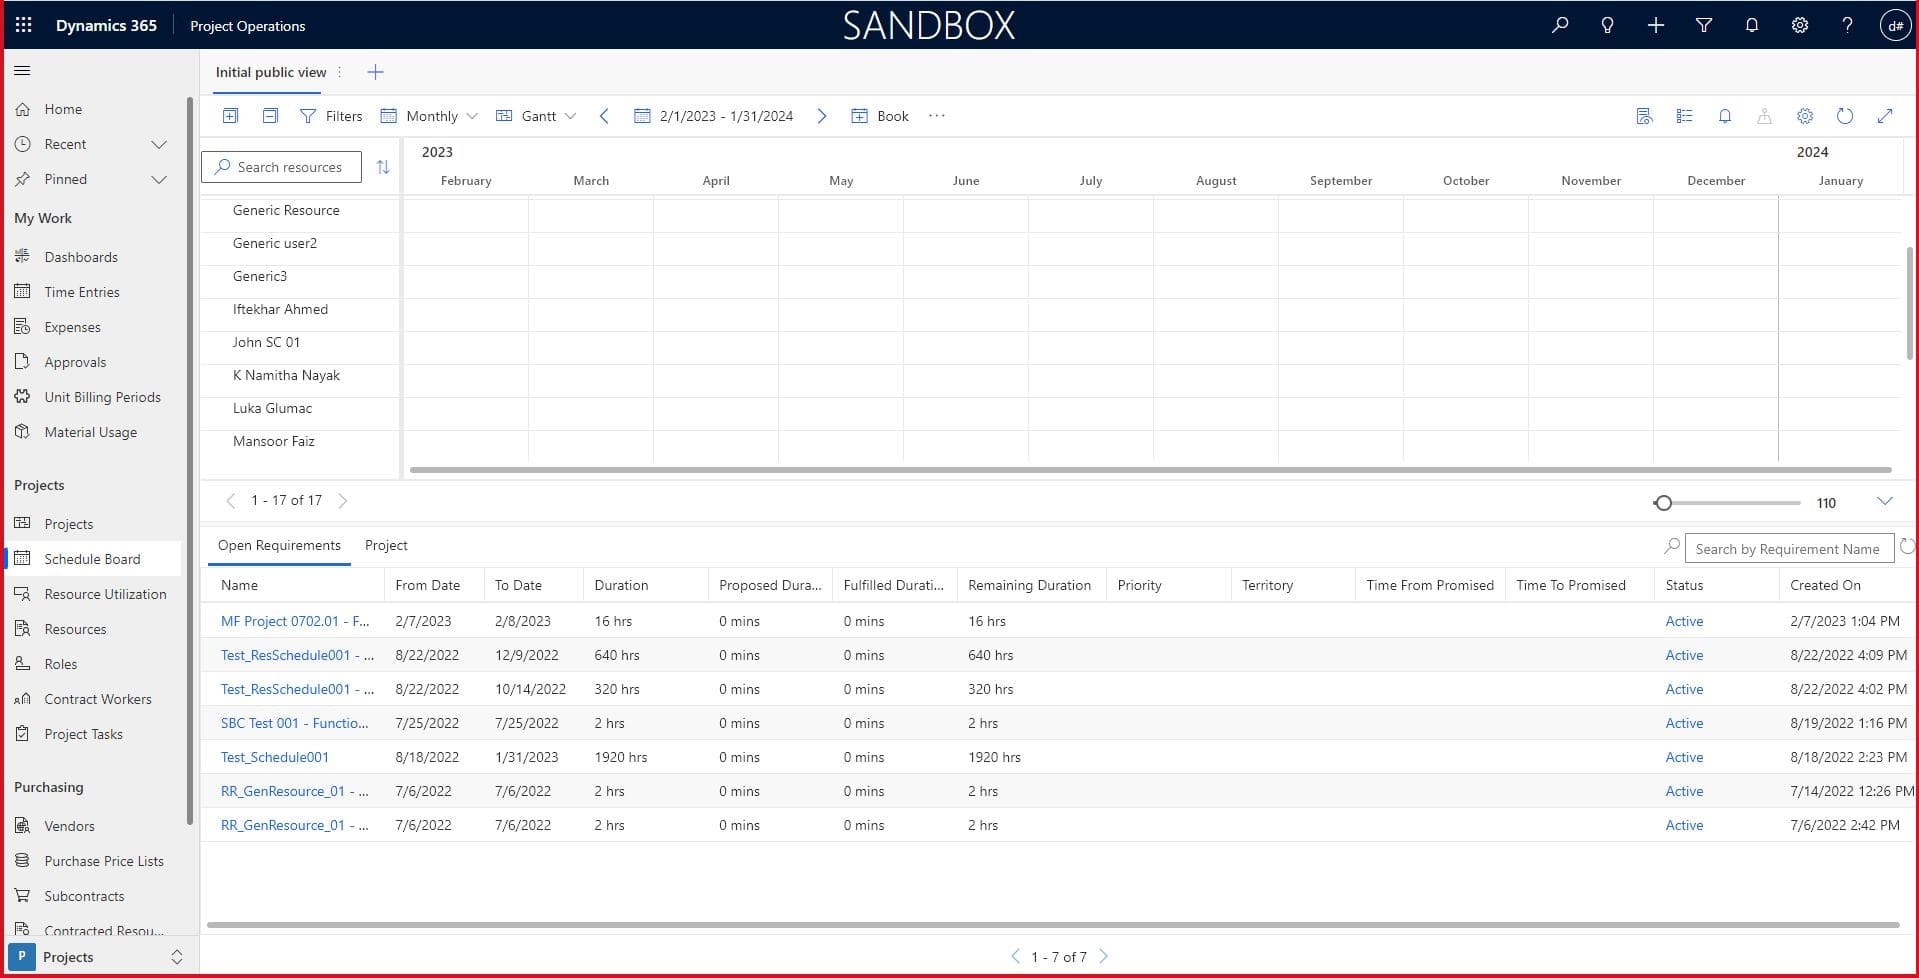Open the Settings gear in header
Image resolution: width=1919 pixels, height=978 pixels.
(x=1799, y=25)
